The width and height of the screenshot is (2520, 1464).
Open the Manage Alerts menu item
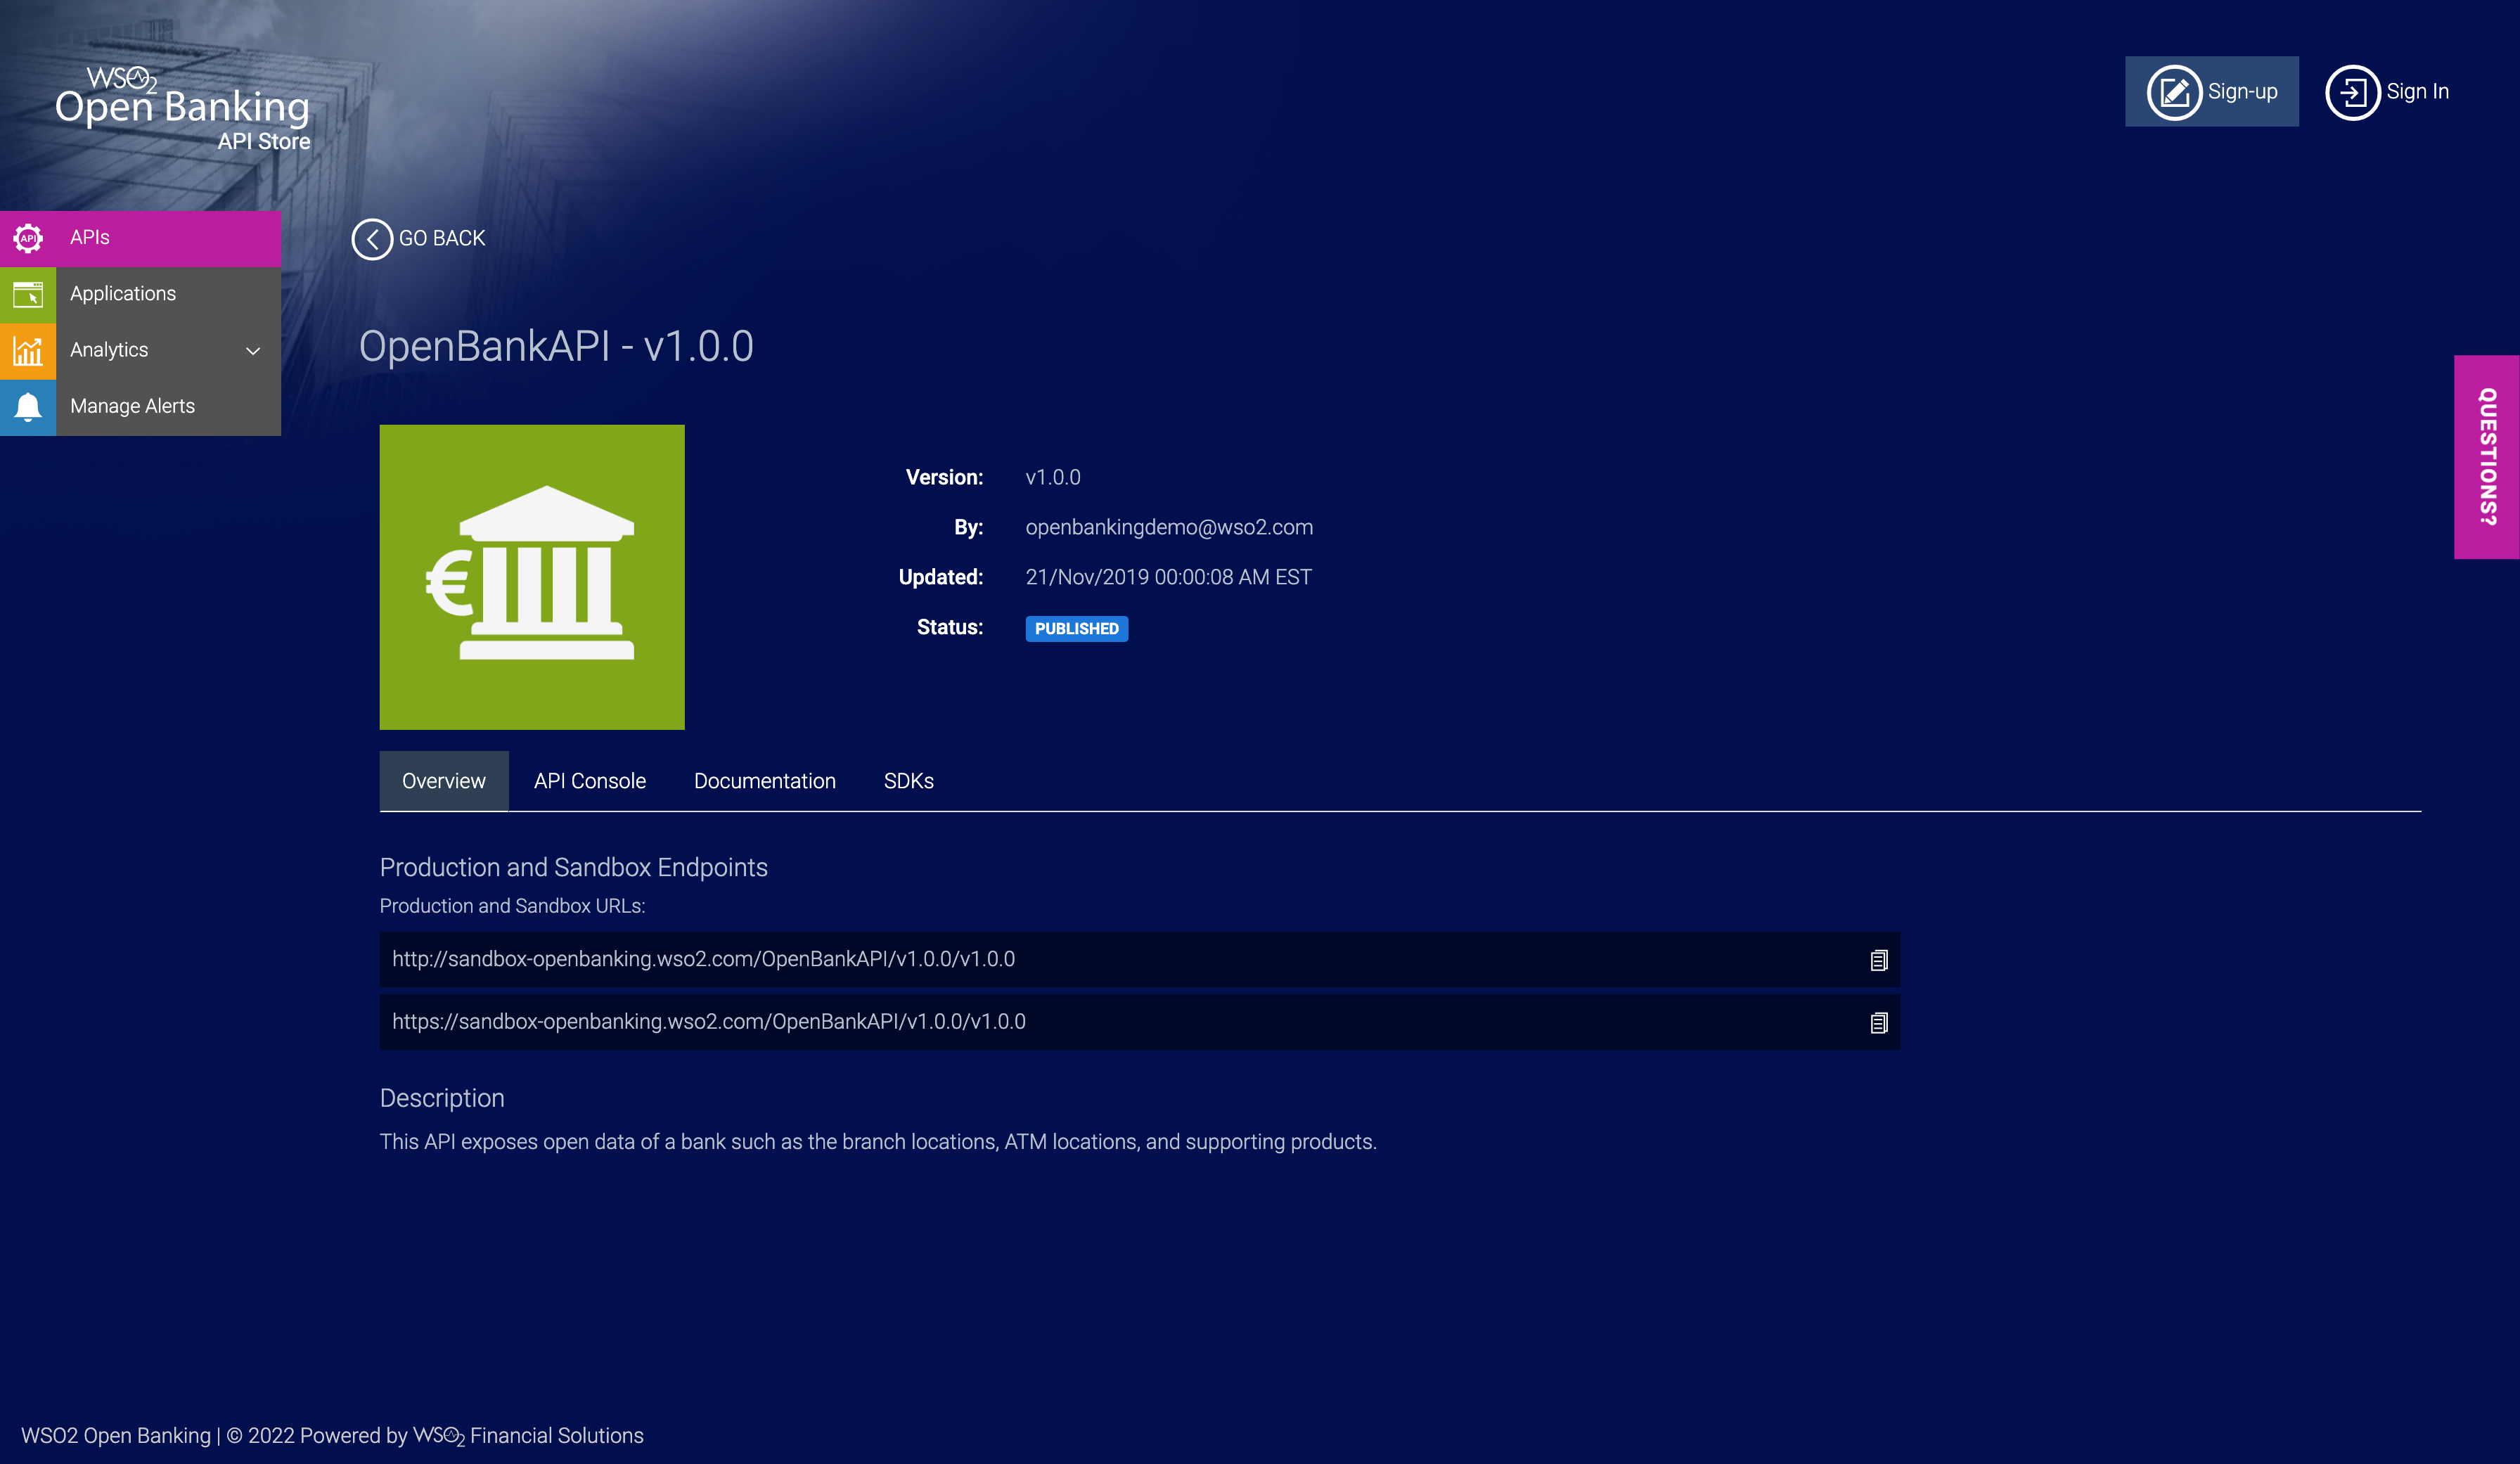pyautogui.click(x=132, y=406)
